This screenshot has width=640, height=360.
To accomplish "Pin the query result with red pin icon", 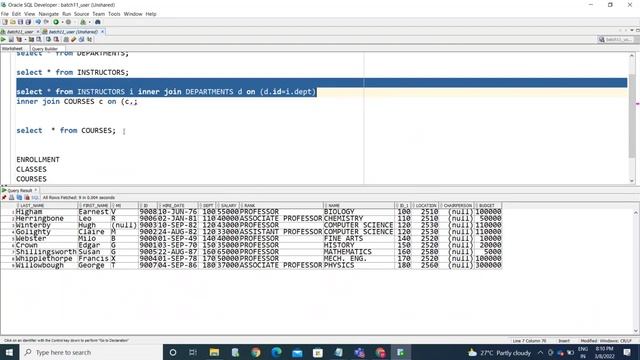I will [4, 198].
